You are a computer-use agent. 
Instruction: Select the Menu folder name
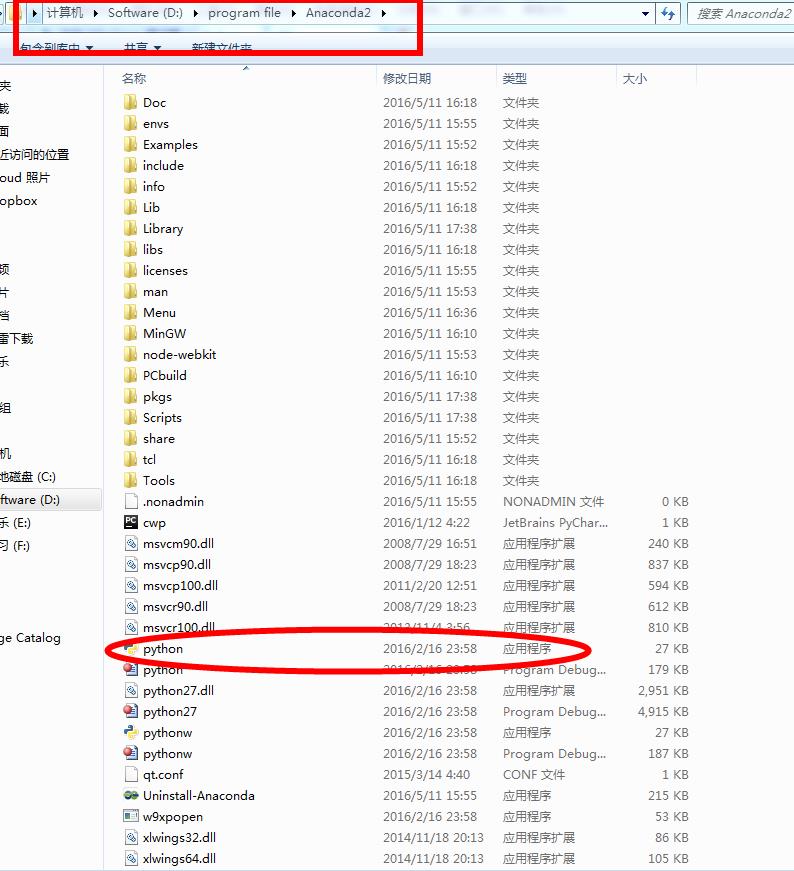tap(159, 312)
